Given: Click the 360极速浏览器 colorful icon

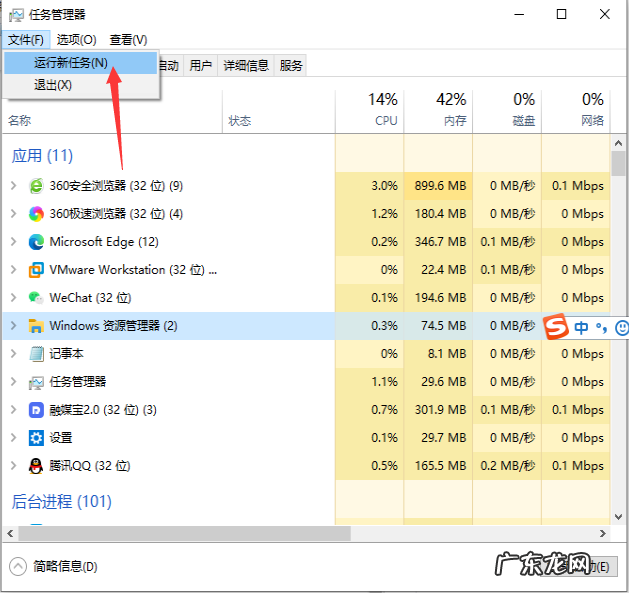Looking at the screenshot, I should (x=36, y=214).
